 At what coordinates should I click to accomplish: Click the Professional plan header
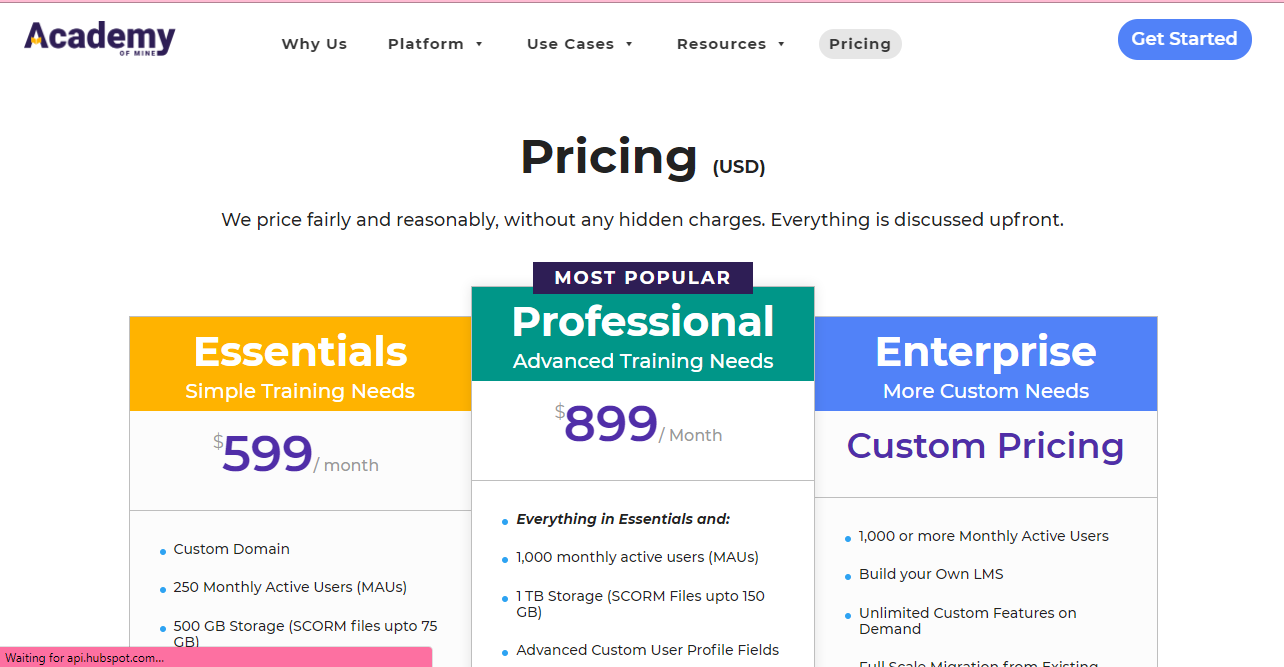pos(643,334)
